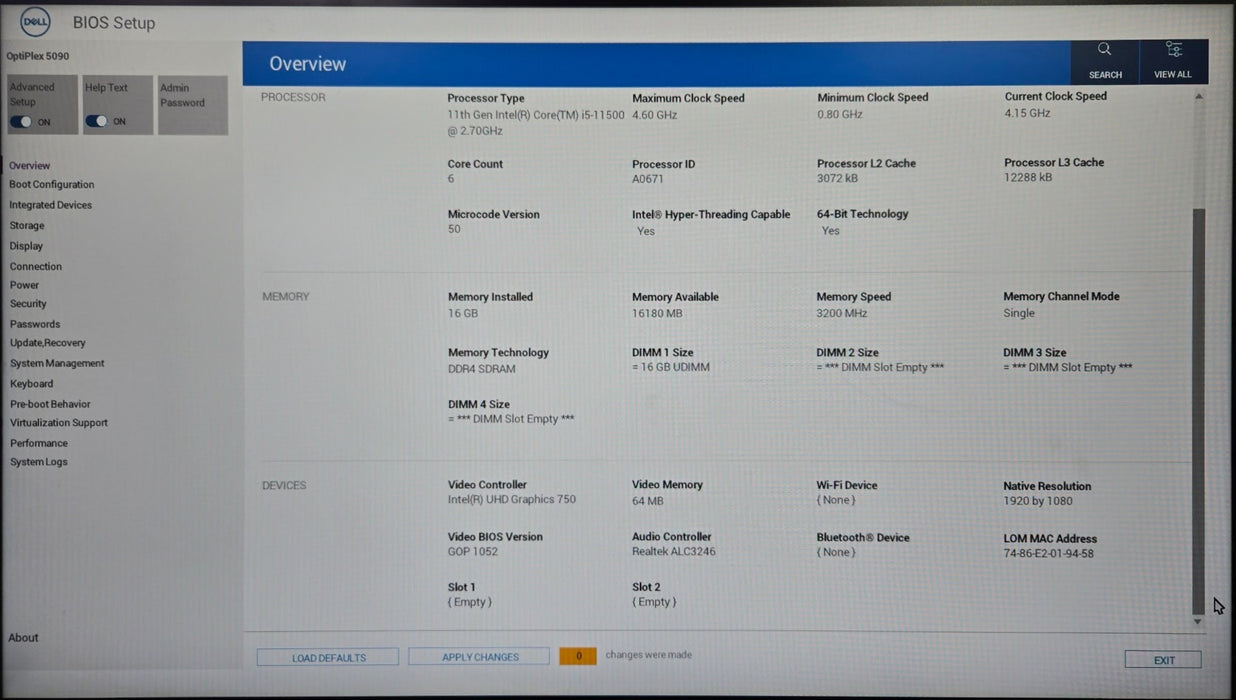Select the Display menu item
This screenshot has width=1236, height=700.
click(27, 246)
